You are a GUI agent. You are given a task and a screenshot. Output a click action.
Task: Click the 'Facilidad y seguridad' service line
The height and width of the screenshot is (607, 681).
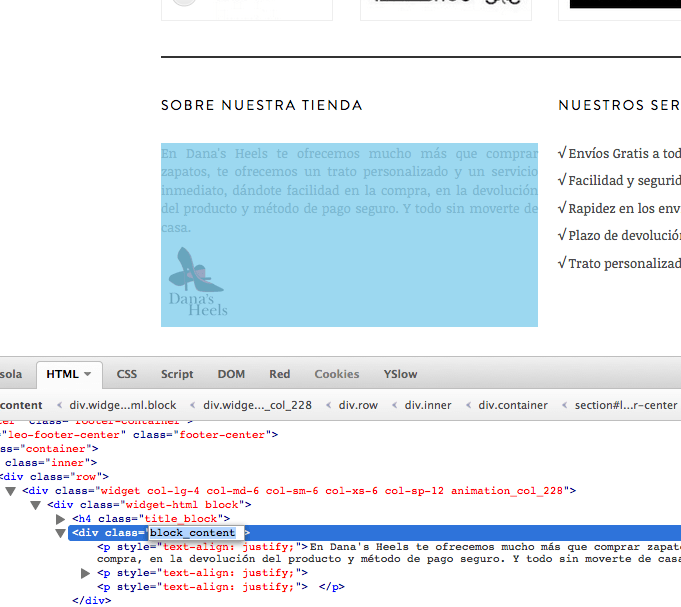pyautogui.click(x=619, y=180)
